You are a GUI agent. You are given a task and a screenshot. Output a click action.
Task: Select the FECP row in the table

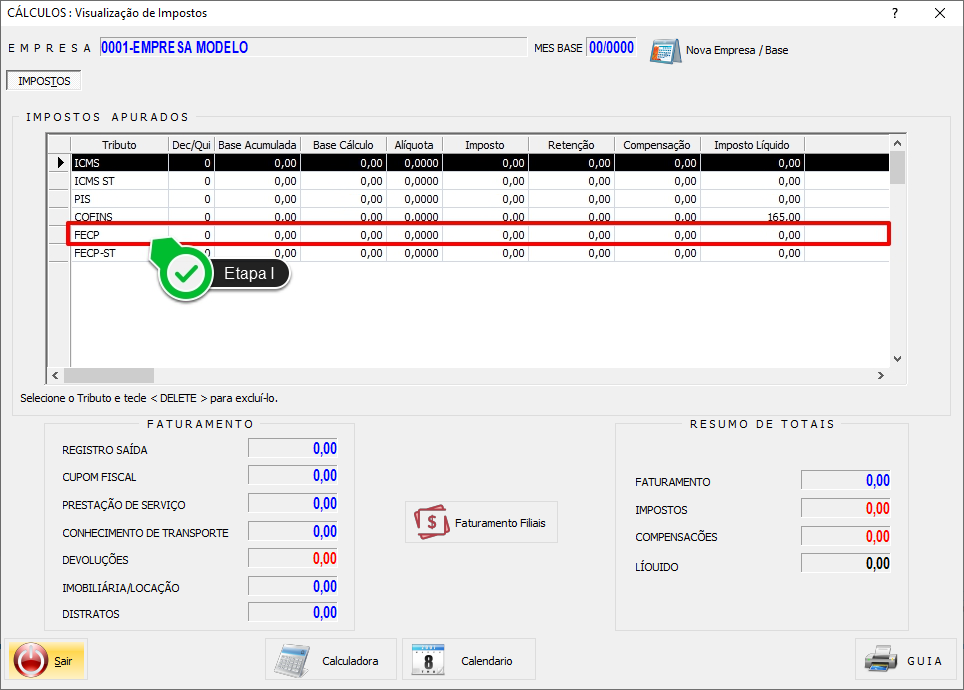[118, 235]
